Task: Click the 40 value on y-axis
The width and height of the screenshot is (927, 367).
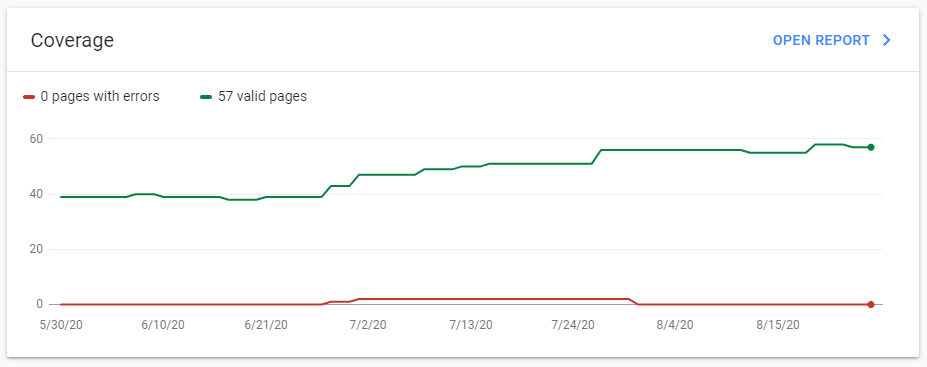Action: pyautogui.click(x=37, y=194)
